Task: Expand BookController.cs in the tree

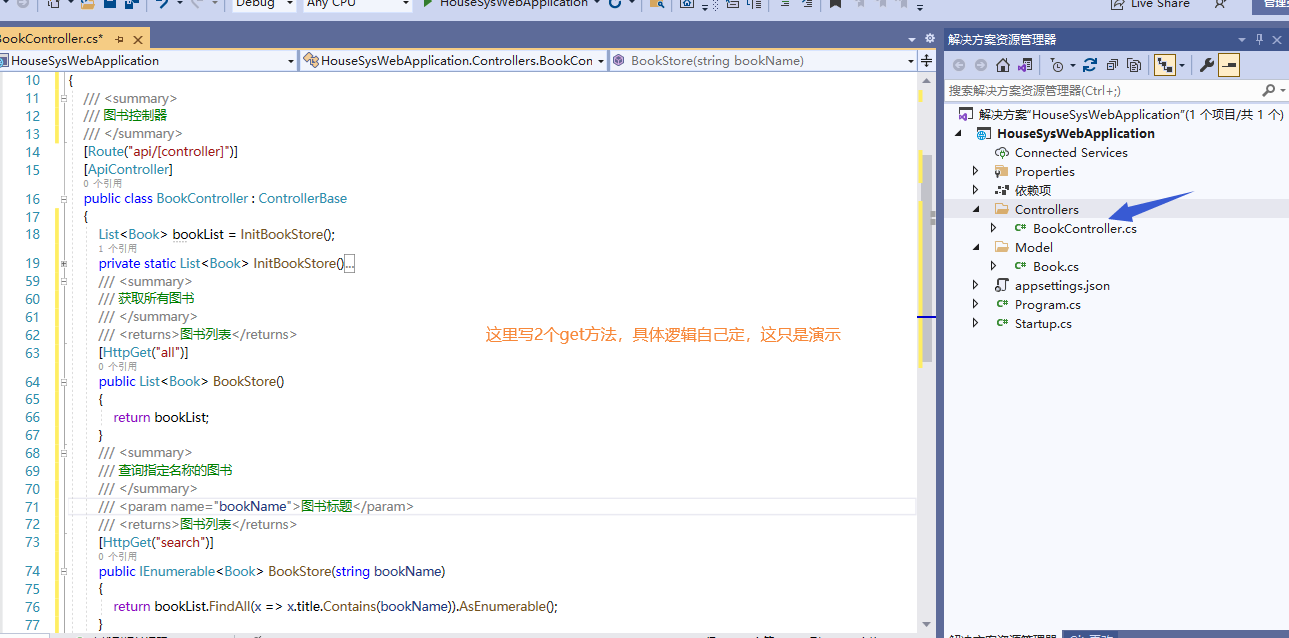Action: [994, 228]
